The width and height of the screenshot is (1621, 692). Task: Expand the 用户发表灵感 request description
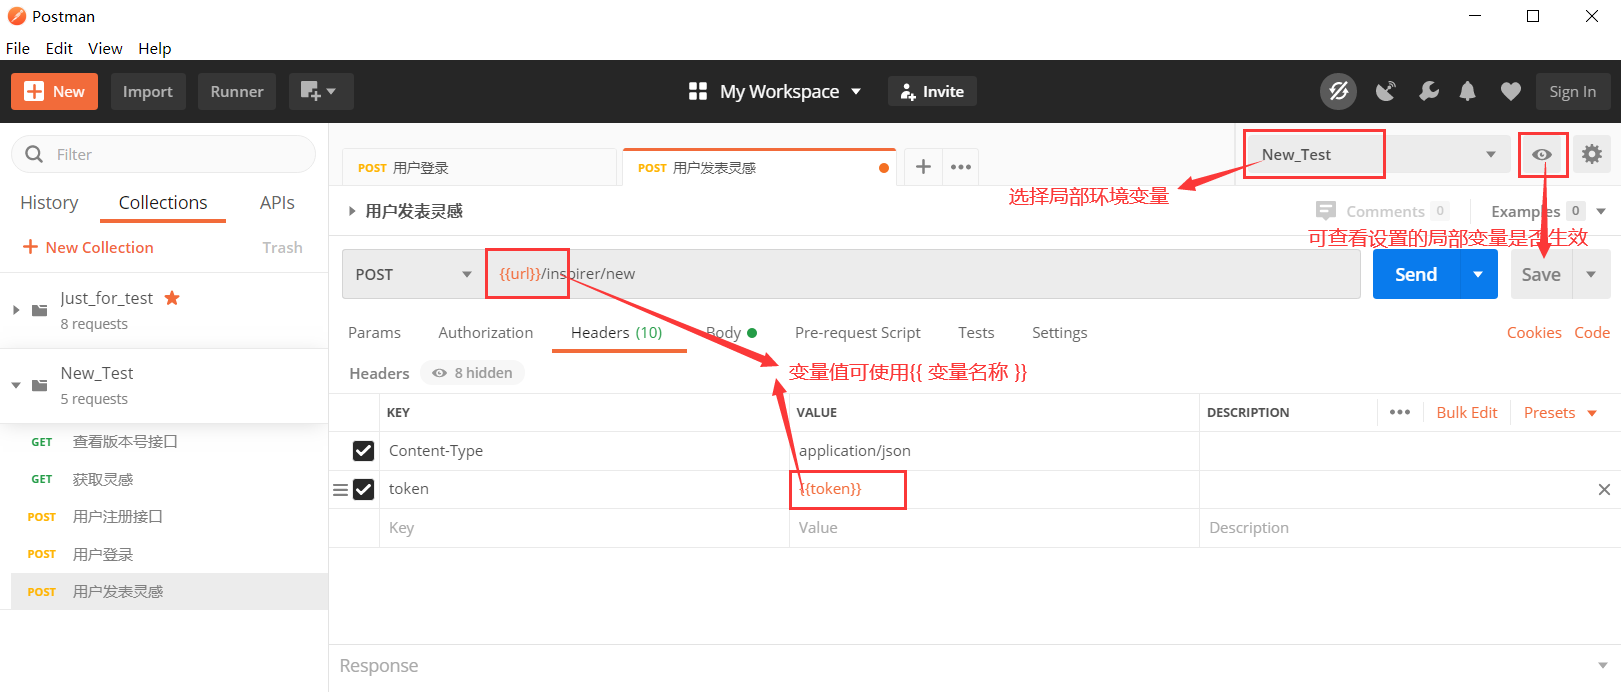click(351, 211)
